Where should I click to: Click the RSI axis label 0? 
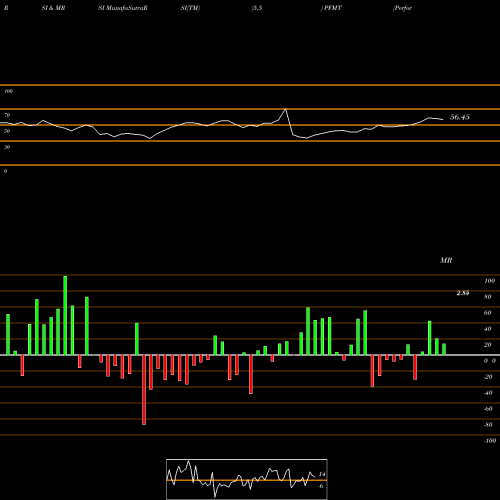point(5,171)
